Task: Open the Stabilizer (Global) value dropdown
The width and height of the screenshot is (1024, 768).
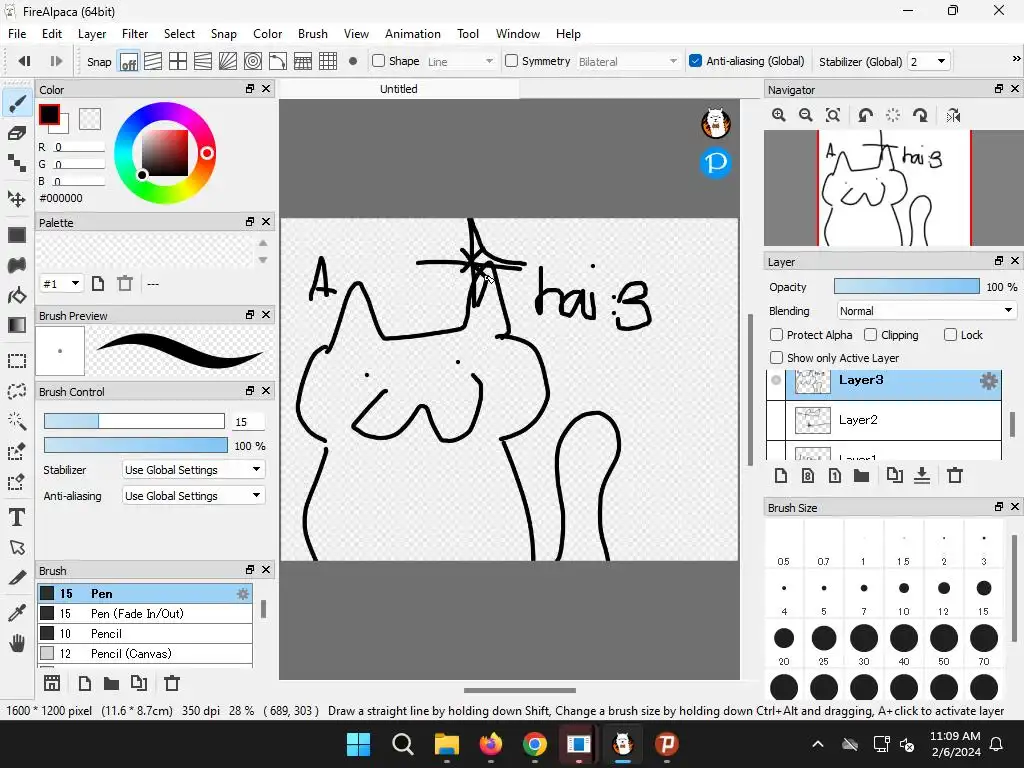Action: (x=928, y=61)
